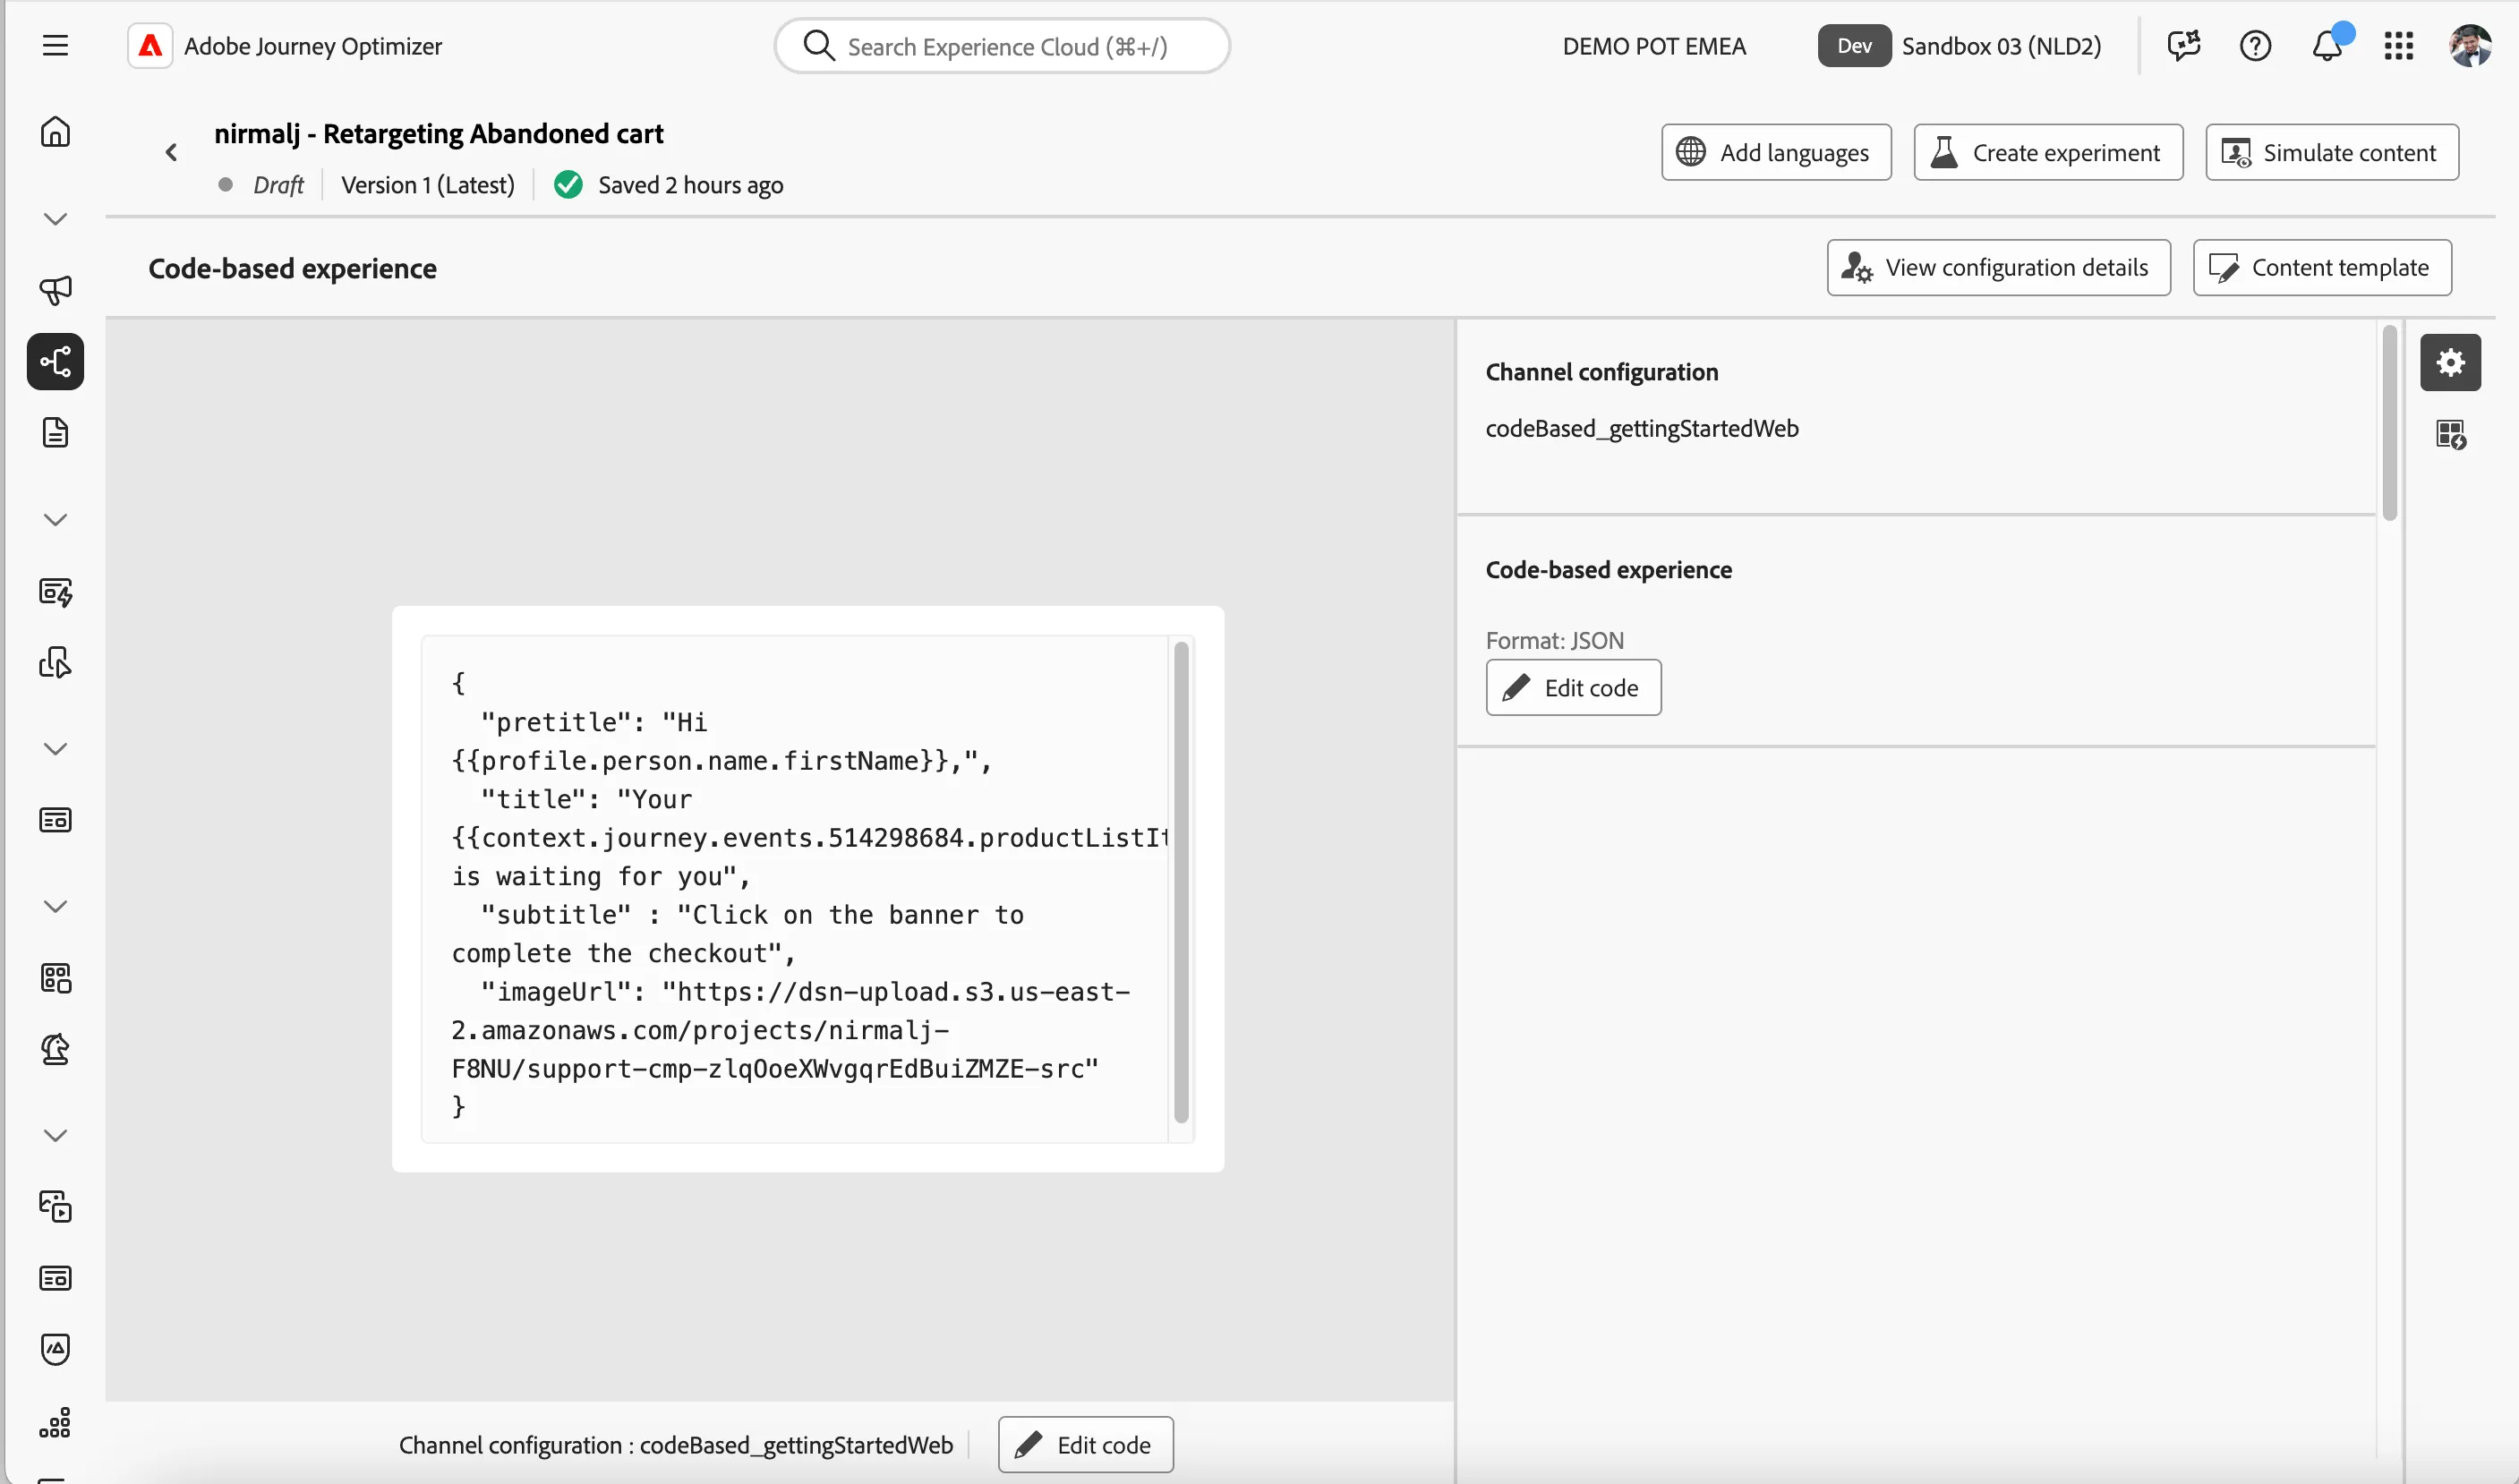Viewport: 2519px width, 1484px height.
Task: Go to Home in the left sidebar
Action: pyautogui.click(x=55, y=131)
